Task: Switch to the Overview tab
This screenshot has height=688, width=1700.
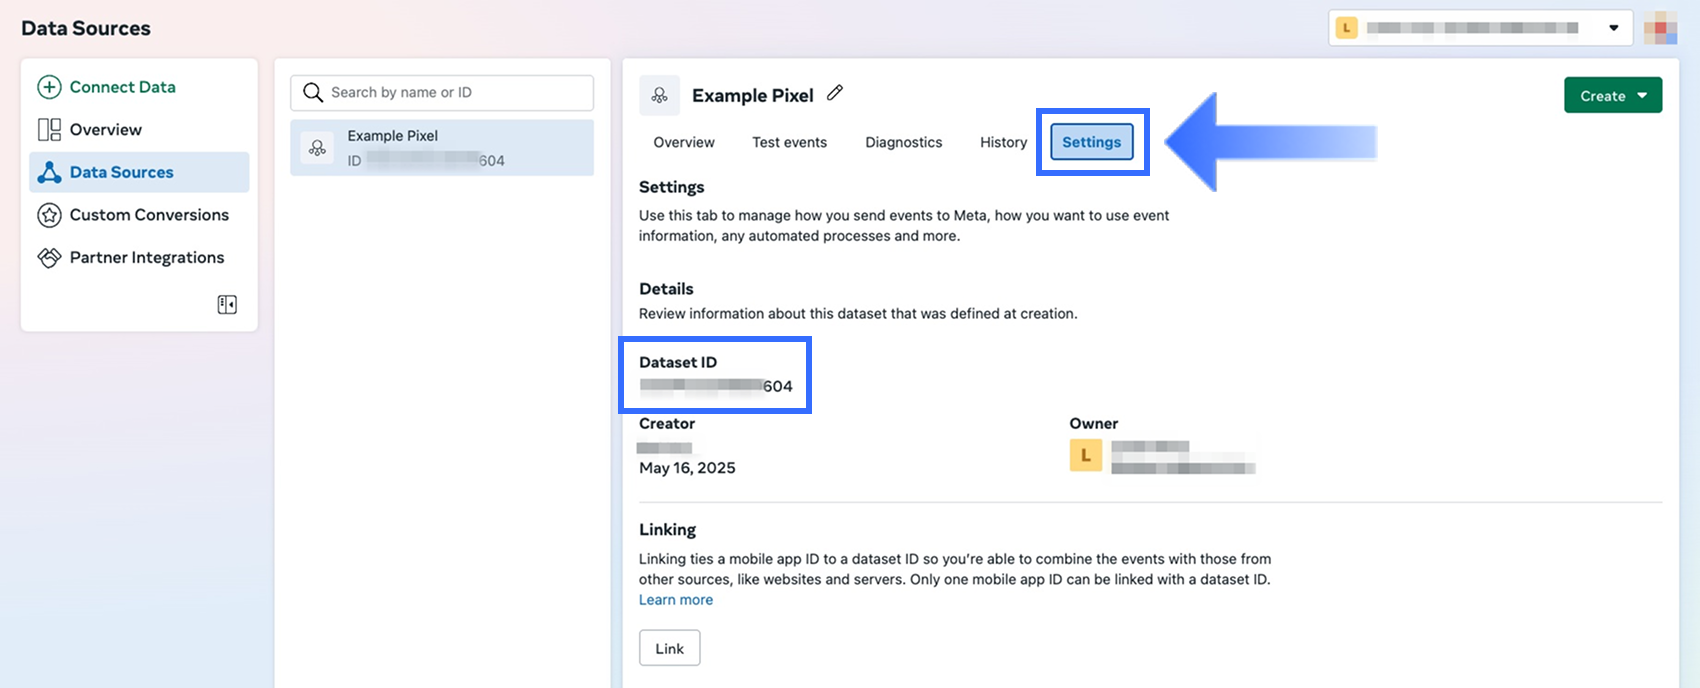Action: coord(684,142)
